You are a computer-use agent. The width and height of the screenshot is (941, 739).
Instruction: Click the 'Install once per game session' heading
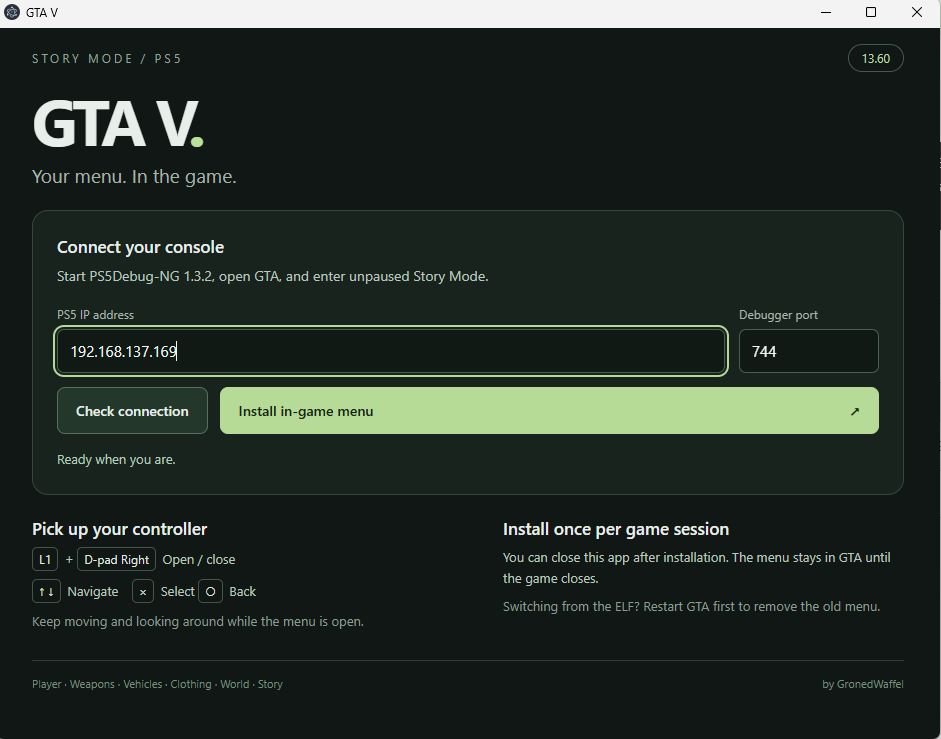click(x=616, y=529)
